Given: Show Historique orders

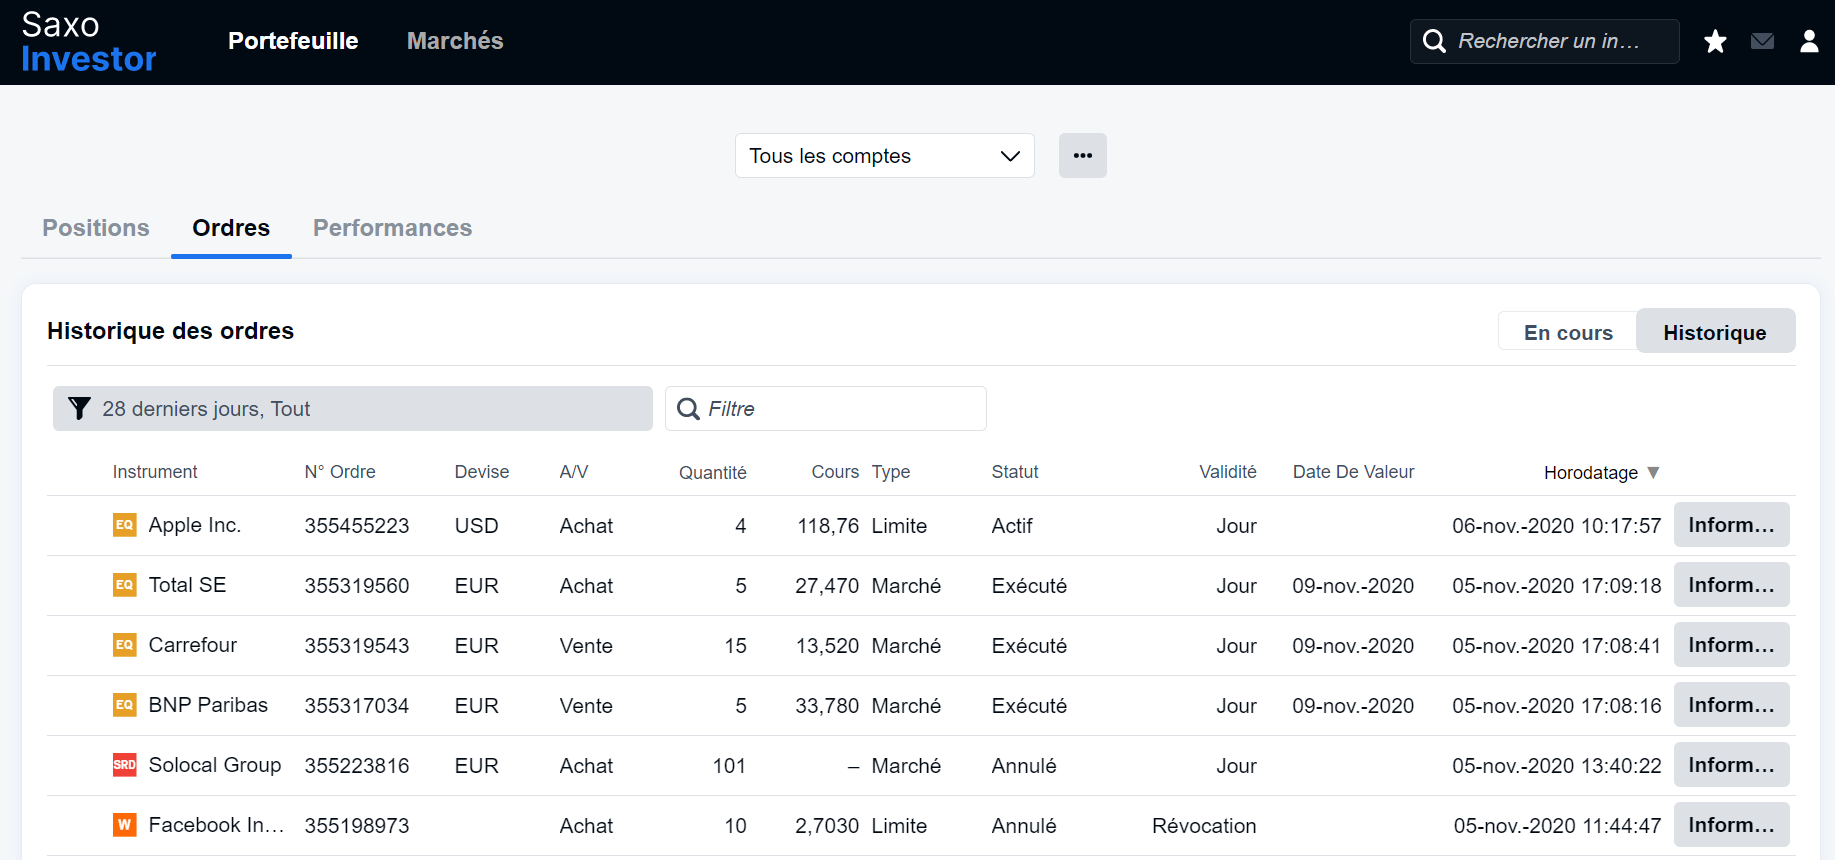Looking at the screenshot, I should point(1715,332).
